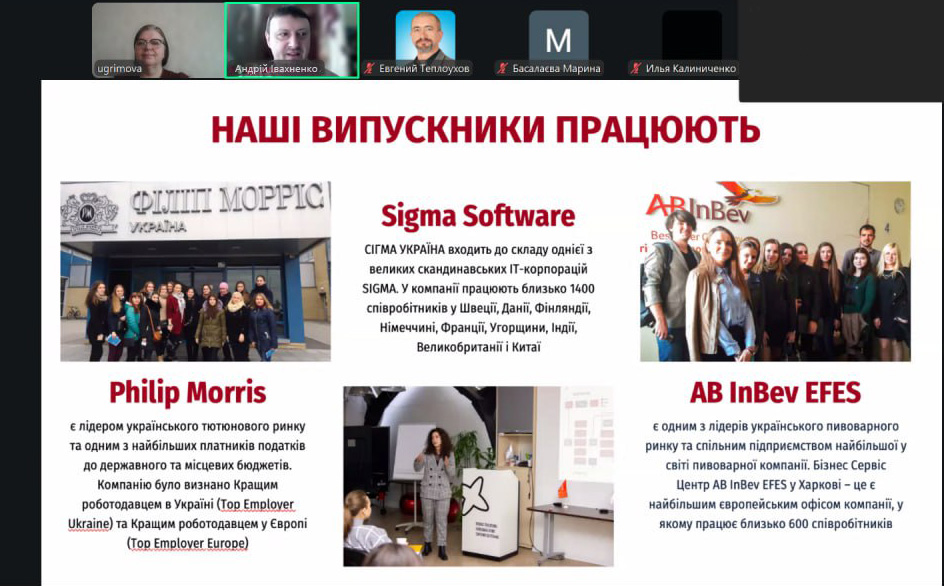Click the Sigma Software heading
Viewport: 944px width, 586px height.
click(x=478, y=216)
